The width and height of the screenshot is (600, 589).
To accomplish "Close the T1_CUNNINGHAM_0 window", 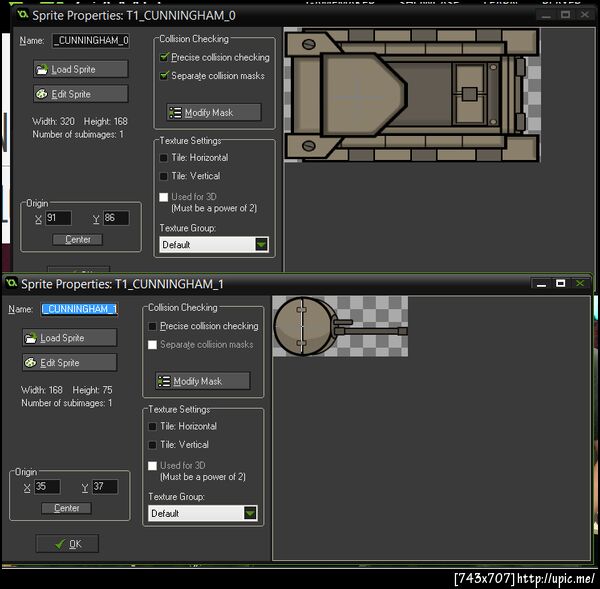I will coord(585,15).
